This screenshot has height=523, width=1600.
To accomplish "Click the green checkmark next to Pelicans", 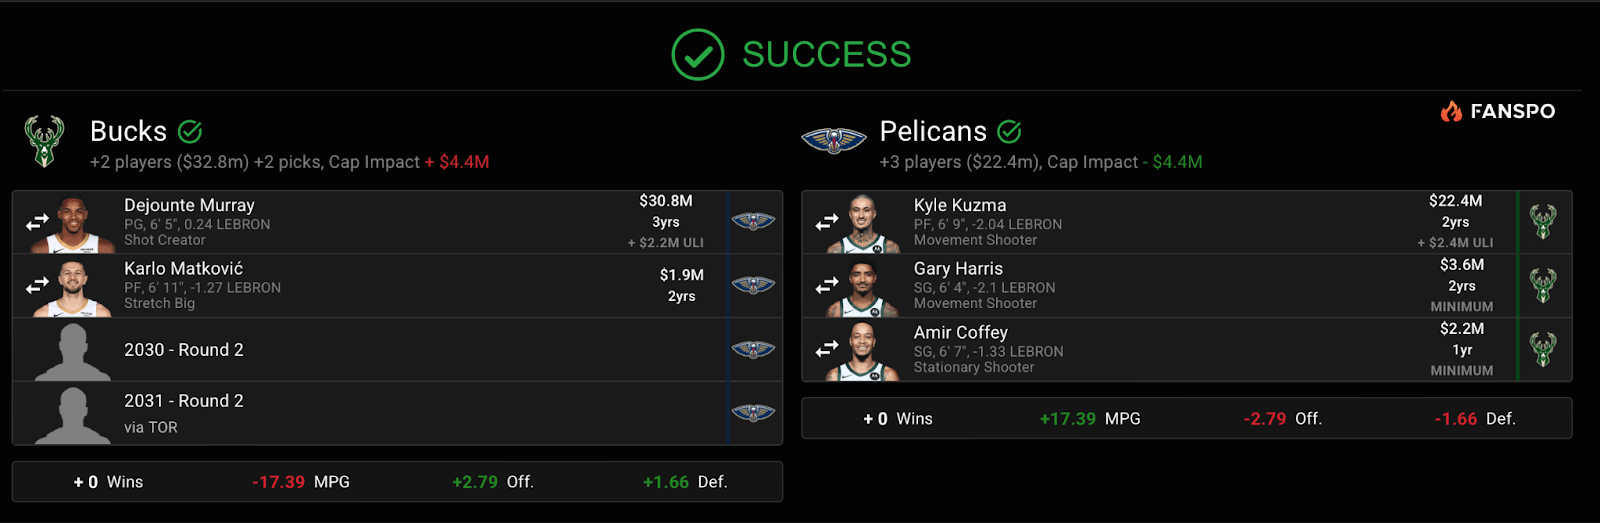I will [1010, 131].
